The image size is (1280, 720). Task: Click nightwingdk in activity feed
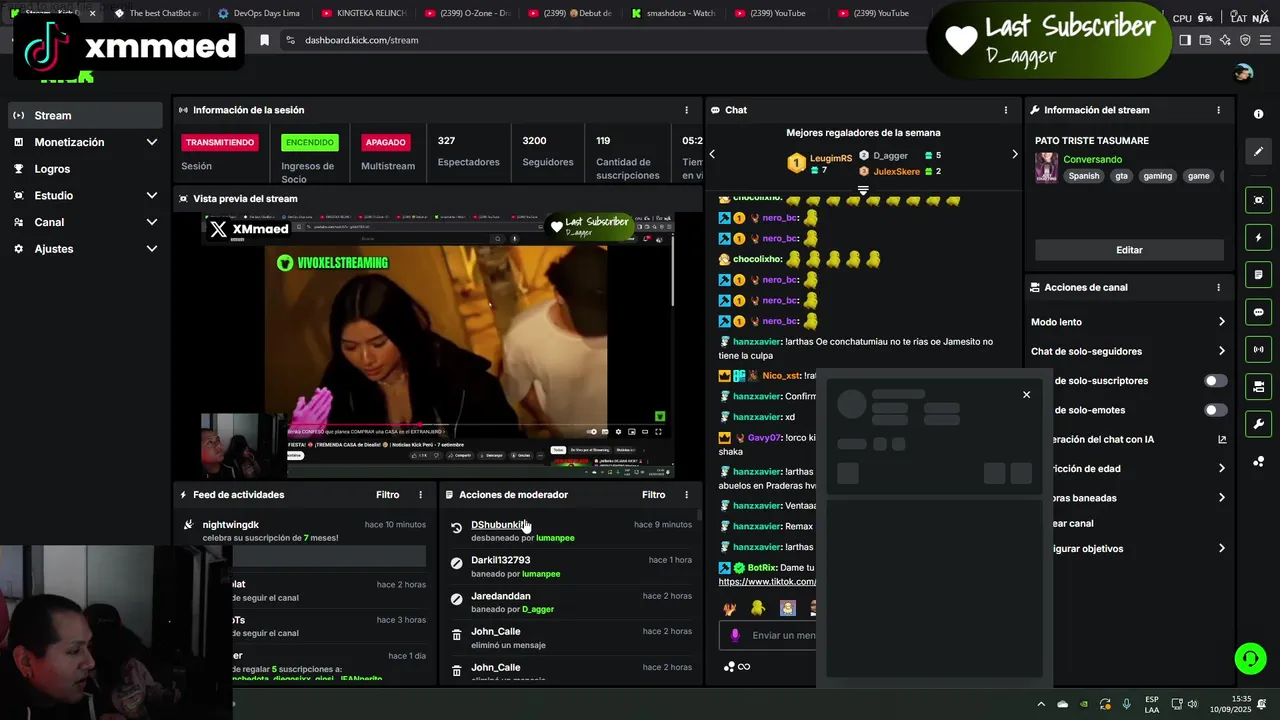point(231,525)
